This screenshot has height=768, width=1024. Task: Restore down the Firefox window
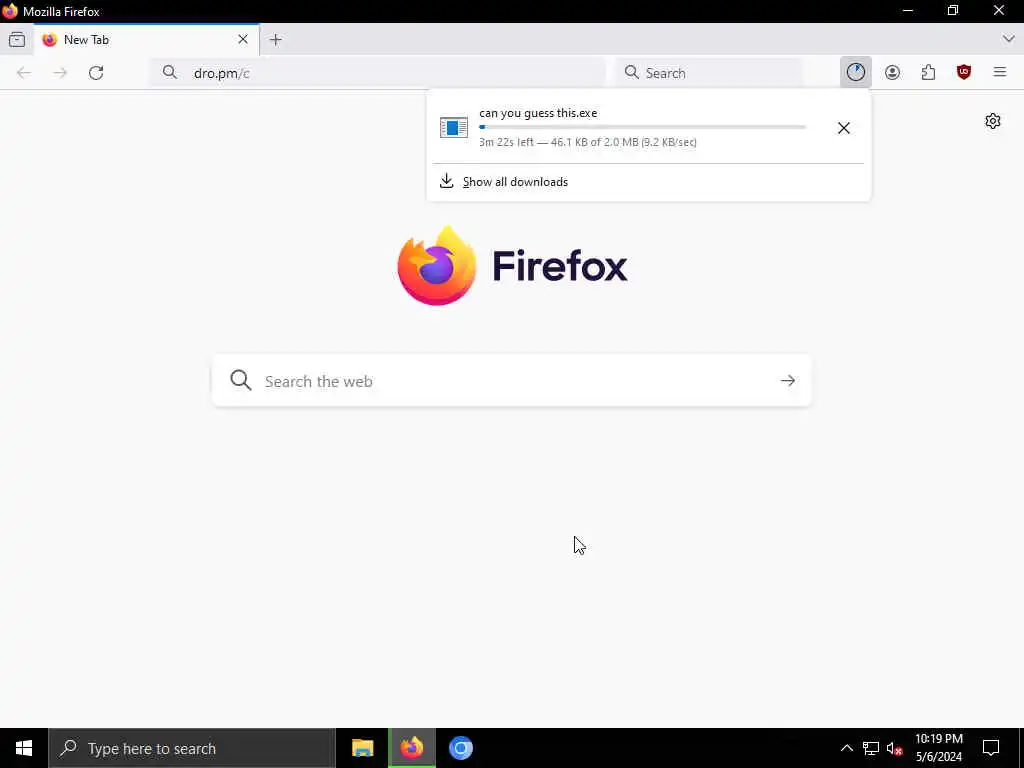(953, 11)
